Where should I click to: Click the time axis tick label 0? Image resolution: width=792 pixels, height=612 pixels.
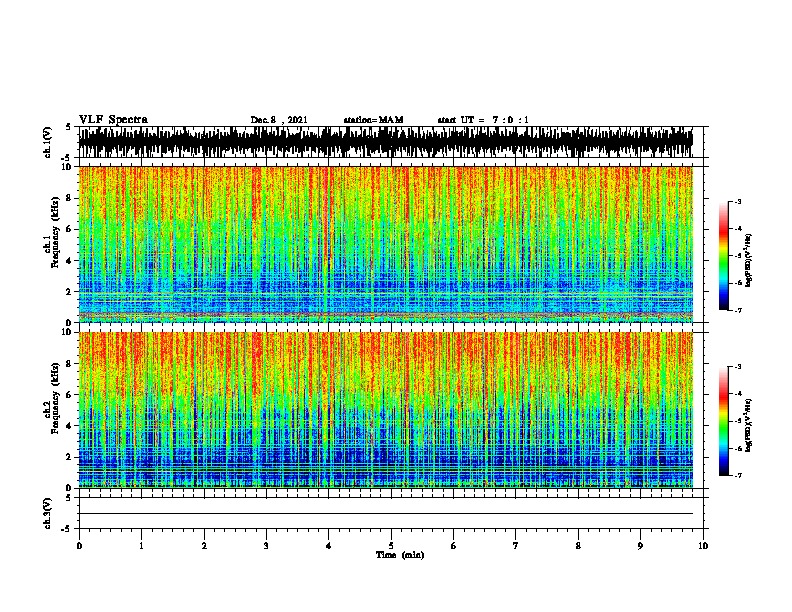pyautogui.click(x=79, y=546)
